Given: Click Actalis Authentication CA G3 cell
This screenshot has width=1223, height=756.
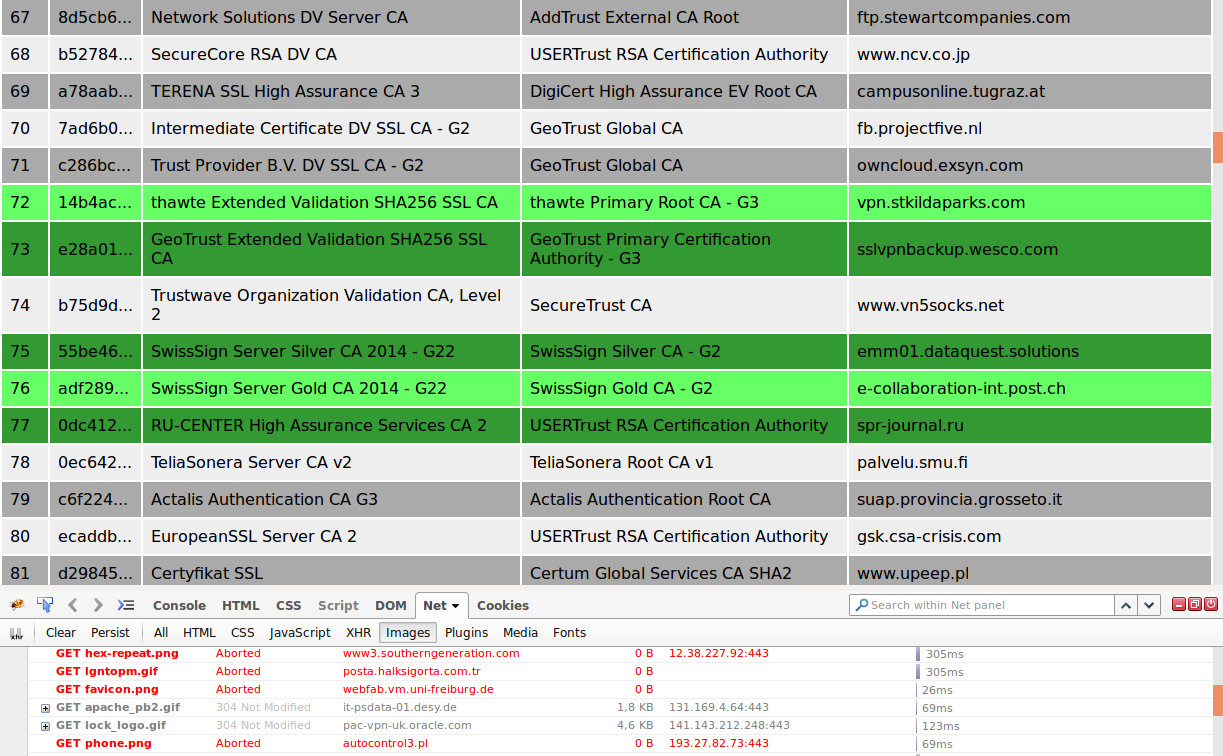Looking at the screenshot, I should (331, 500).
